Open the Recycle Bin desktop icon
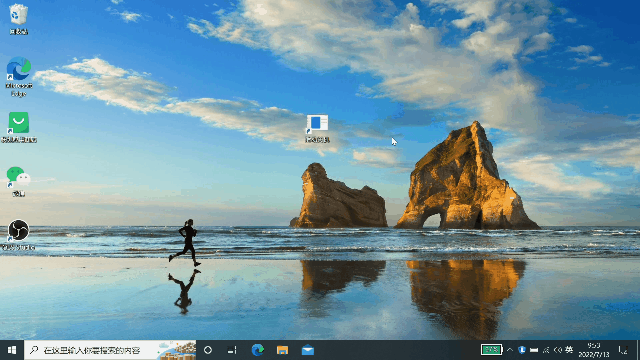640x360 pixels. click(x=18, y=19)
